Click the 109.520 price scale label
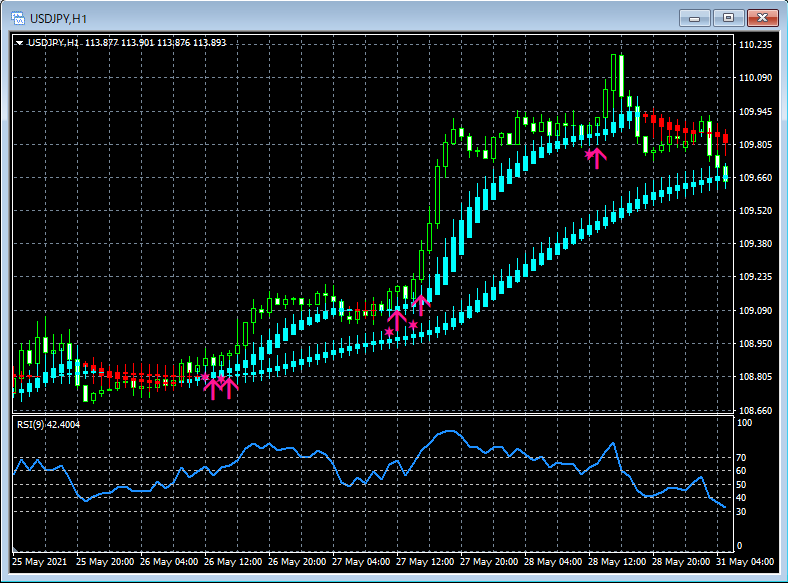 point(755,211)
